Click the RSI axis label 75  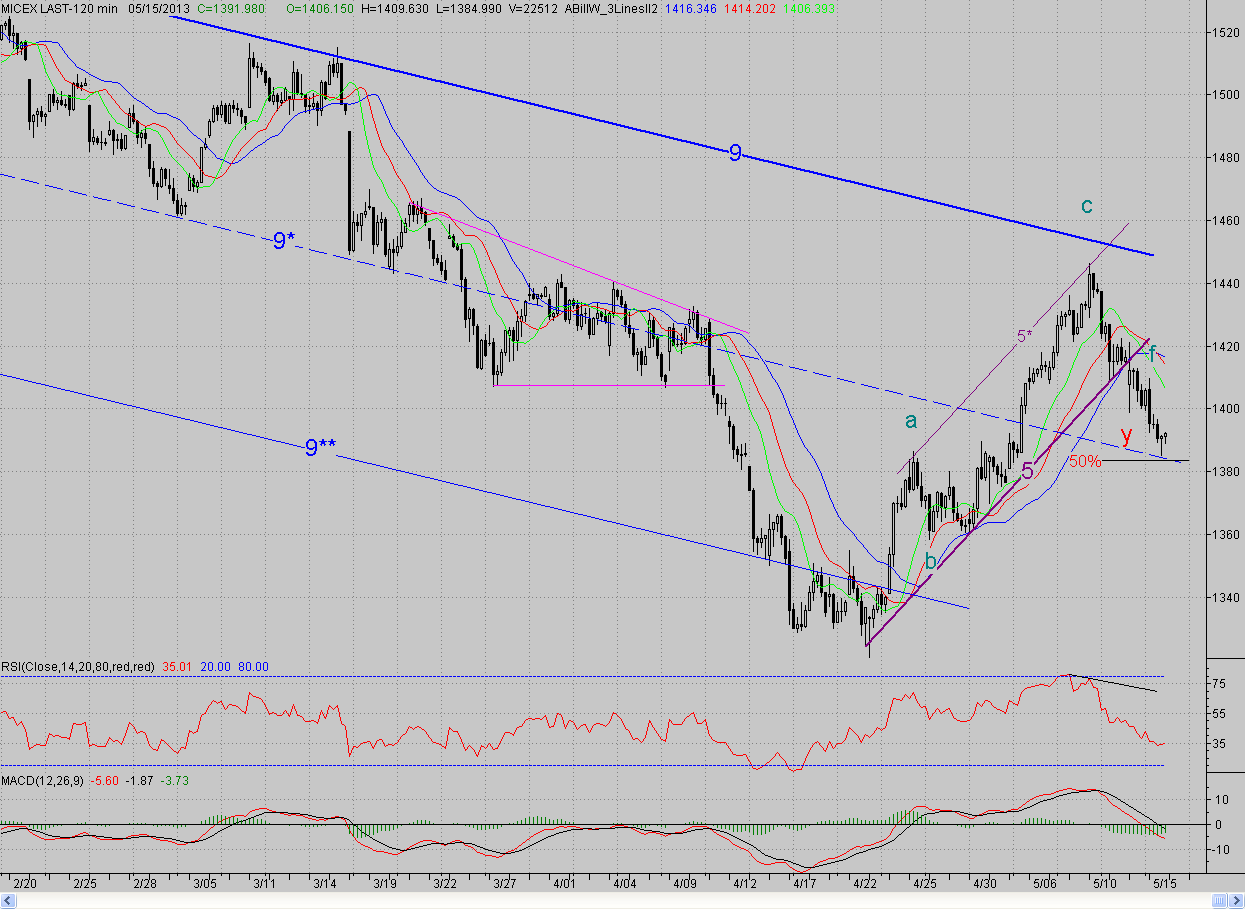pos(1219,684)
